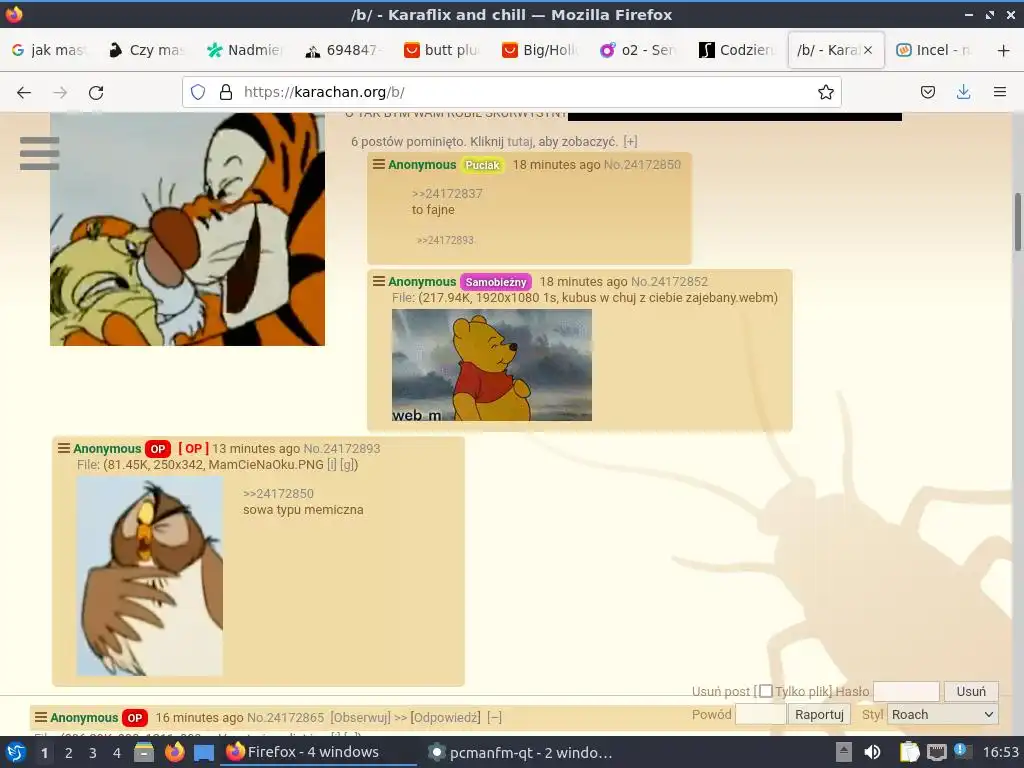
Task: Close the /b/ - Karachan tab
Action: (x=868, y=50)
